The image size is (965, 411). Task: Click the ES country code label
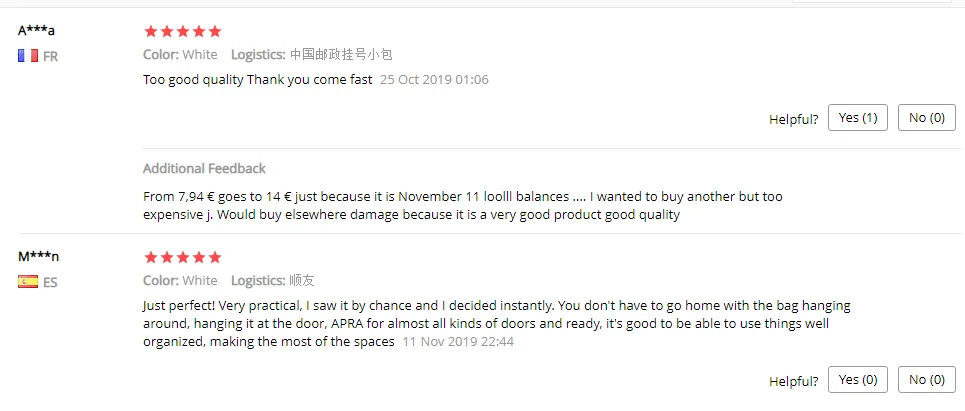point(50,282)
